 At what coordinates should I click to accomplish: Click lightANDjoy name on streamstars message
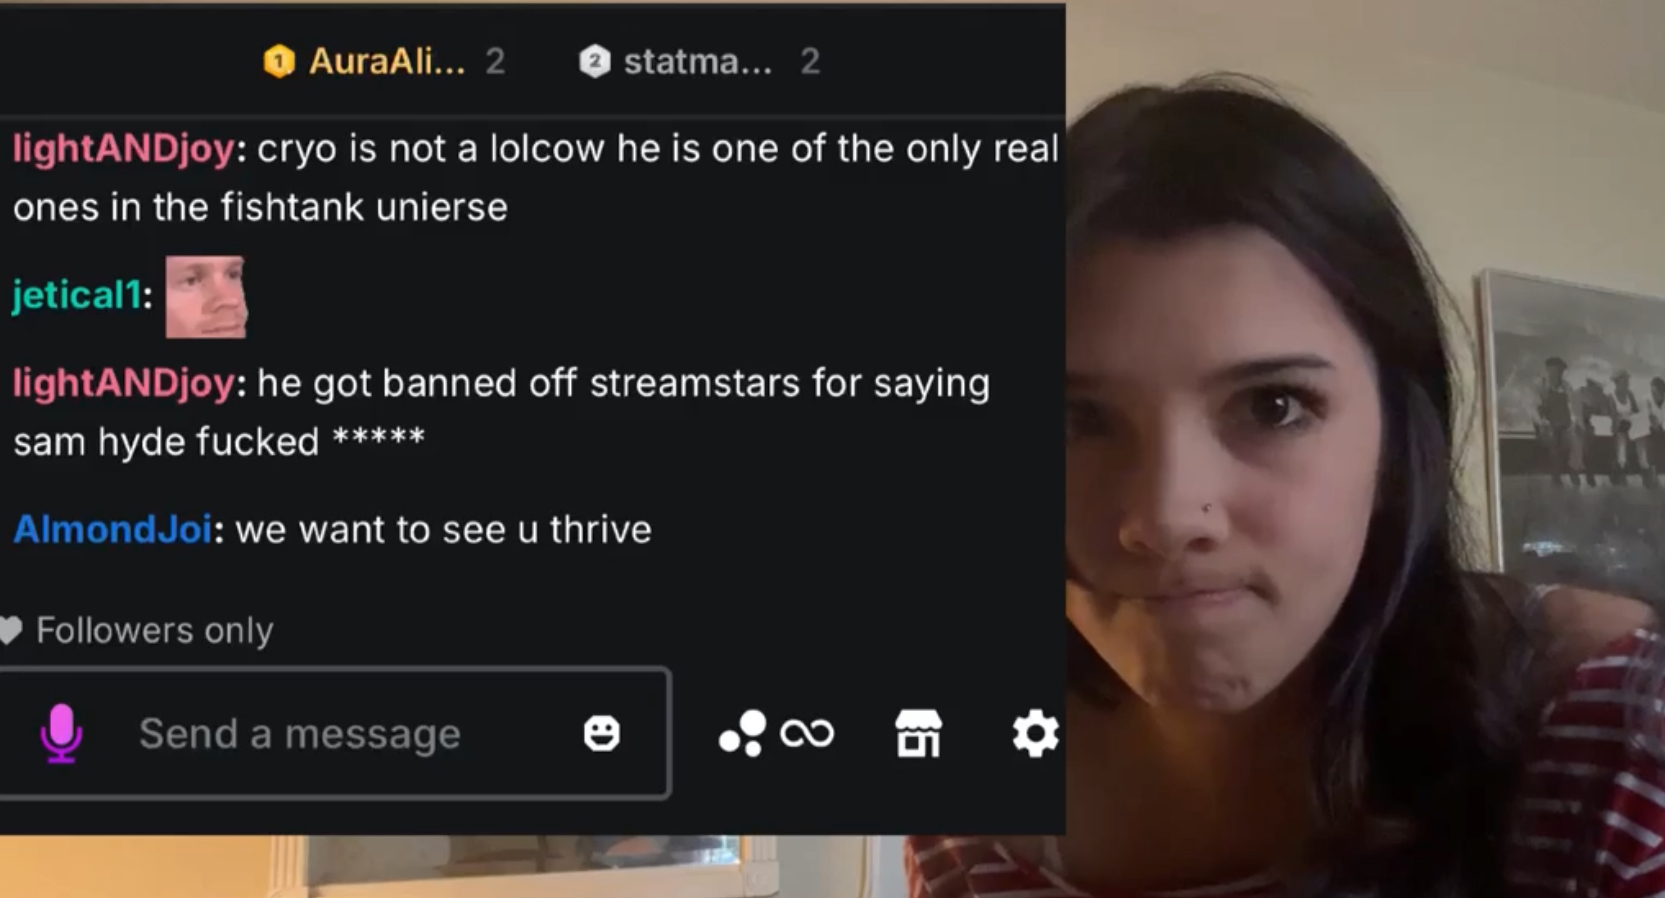coord(124,383)
